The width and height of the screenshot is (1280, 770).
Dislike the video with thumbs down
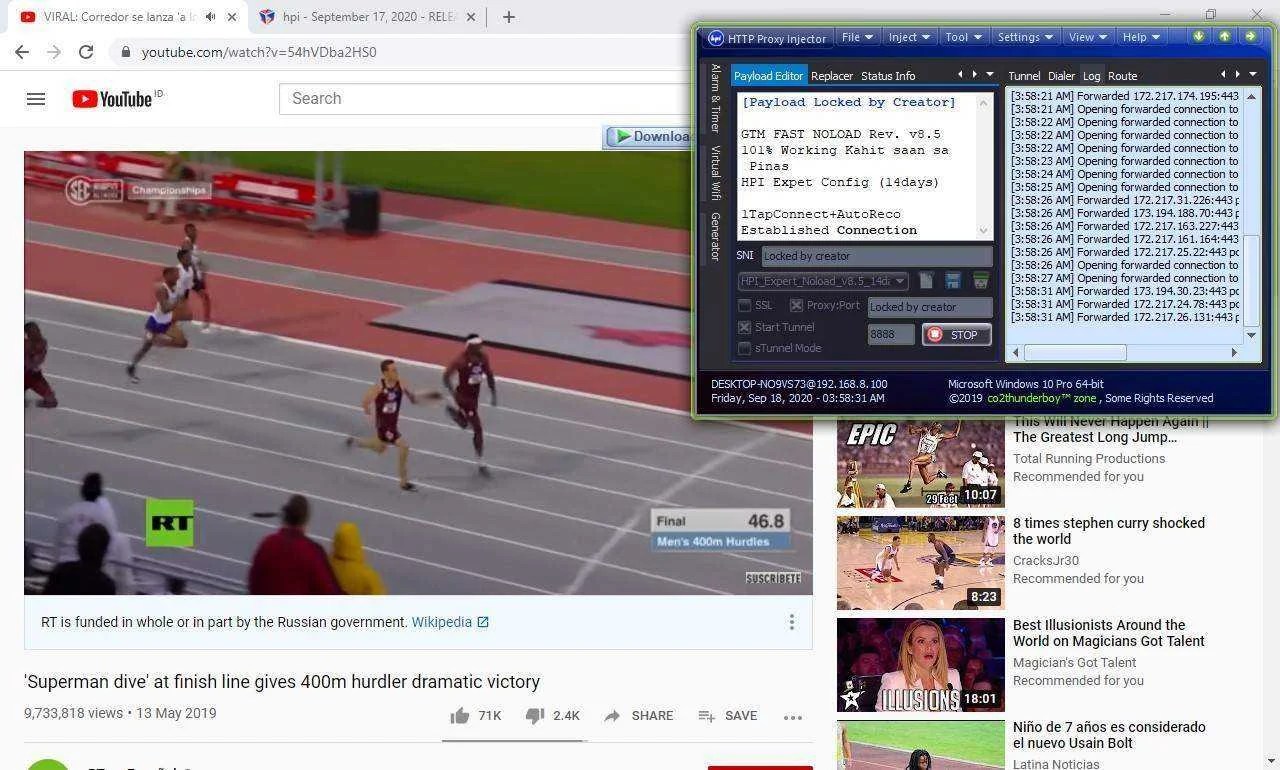535,716
